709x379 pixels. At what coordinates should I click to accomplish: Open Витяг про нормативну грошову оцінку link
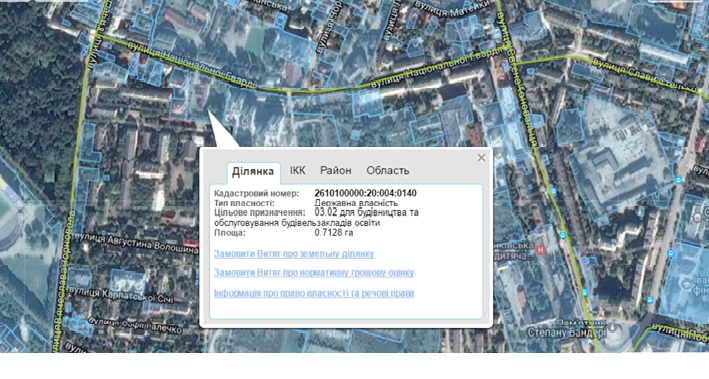(x=314, y=273)
